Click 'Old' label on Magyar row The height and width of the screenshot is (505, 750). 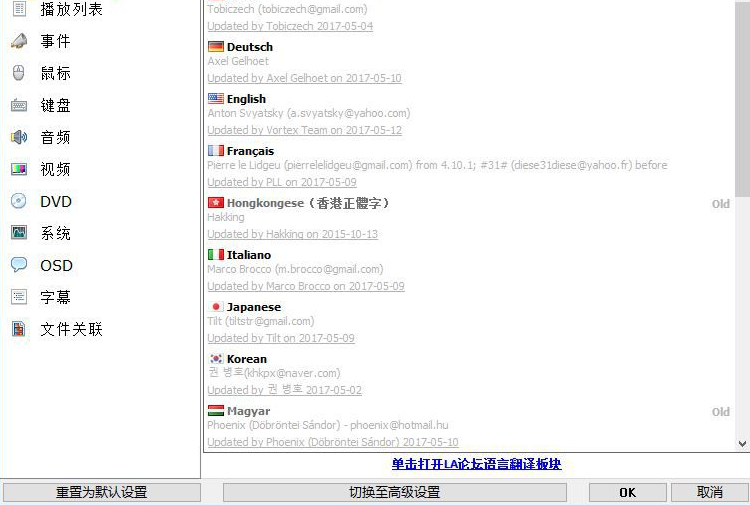[721, 412]
